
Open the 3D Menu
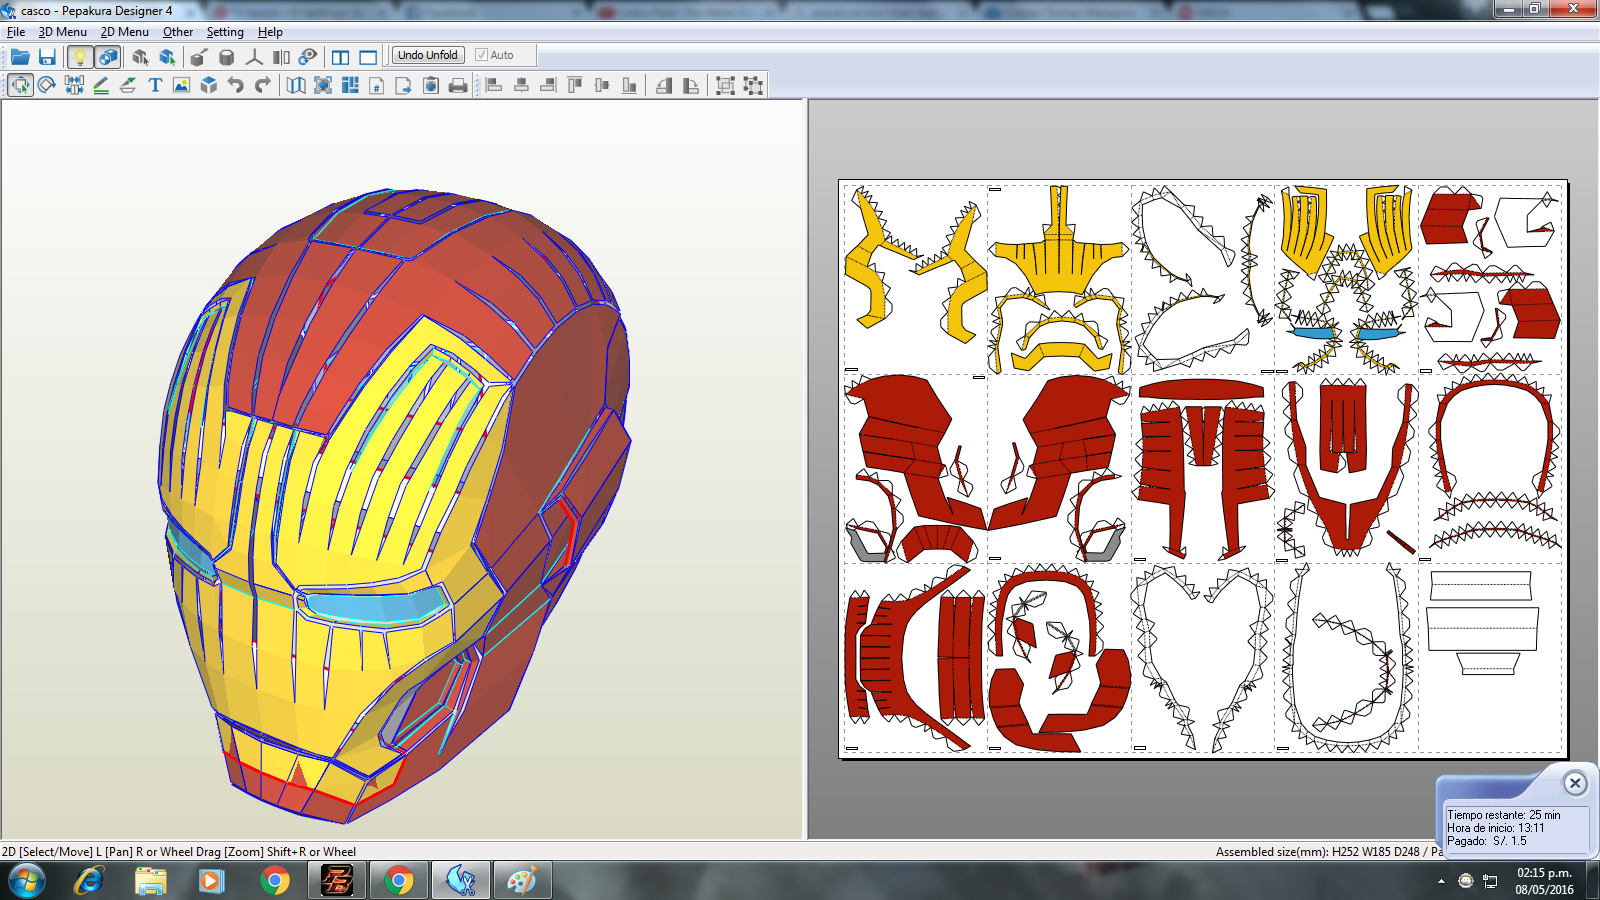coord(63,32)
